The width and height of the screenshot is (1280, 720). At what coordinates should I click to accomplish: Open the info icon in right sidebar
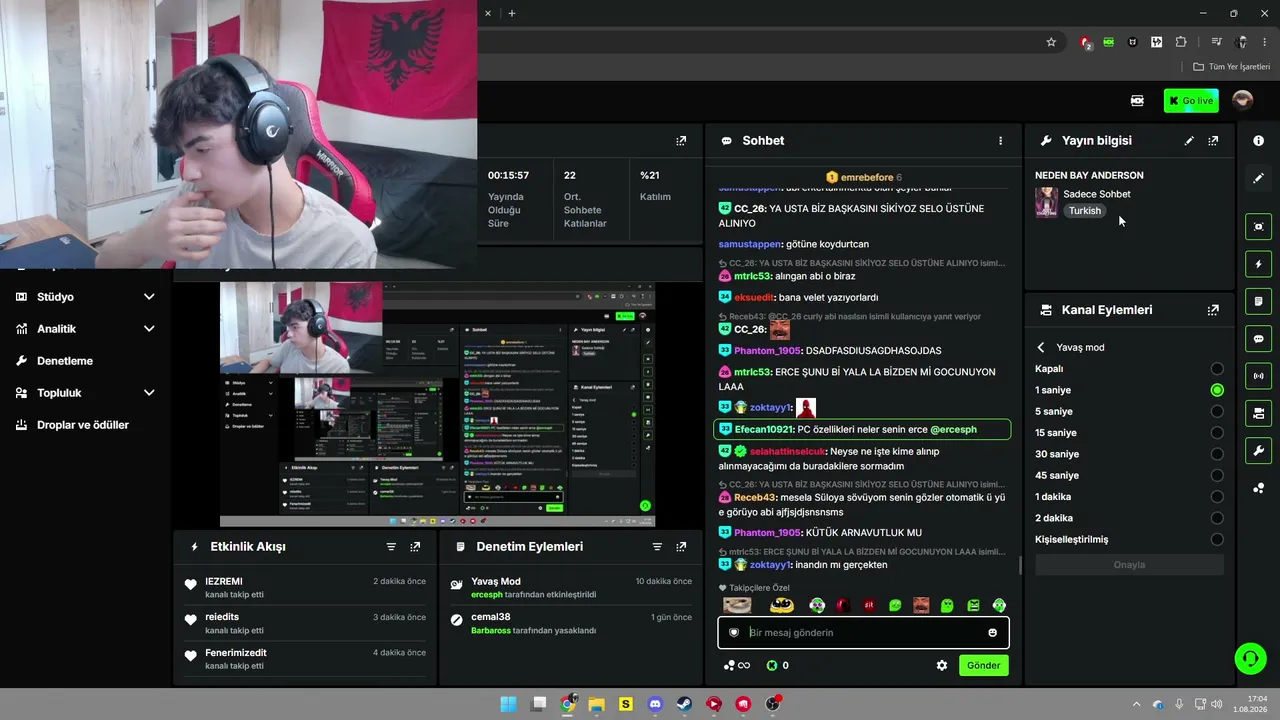pyautogui.click(x=1259, y=141)
